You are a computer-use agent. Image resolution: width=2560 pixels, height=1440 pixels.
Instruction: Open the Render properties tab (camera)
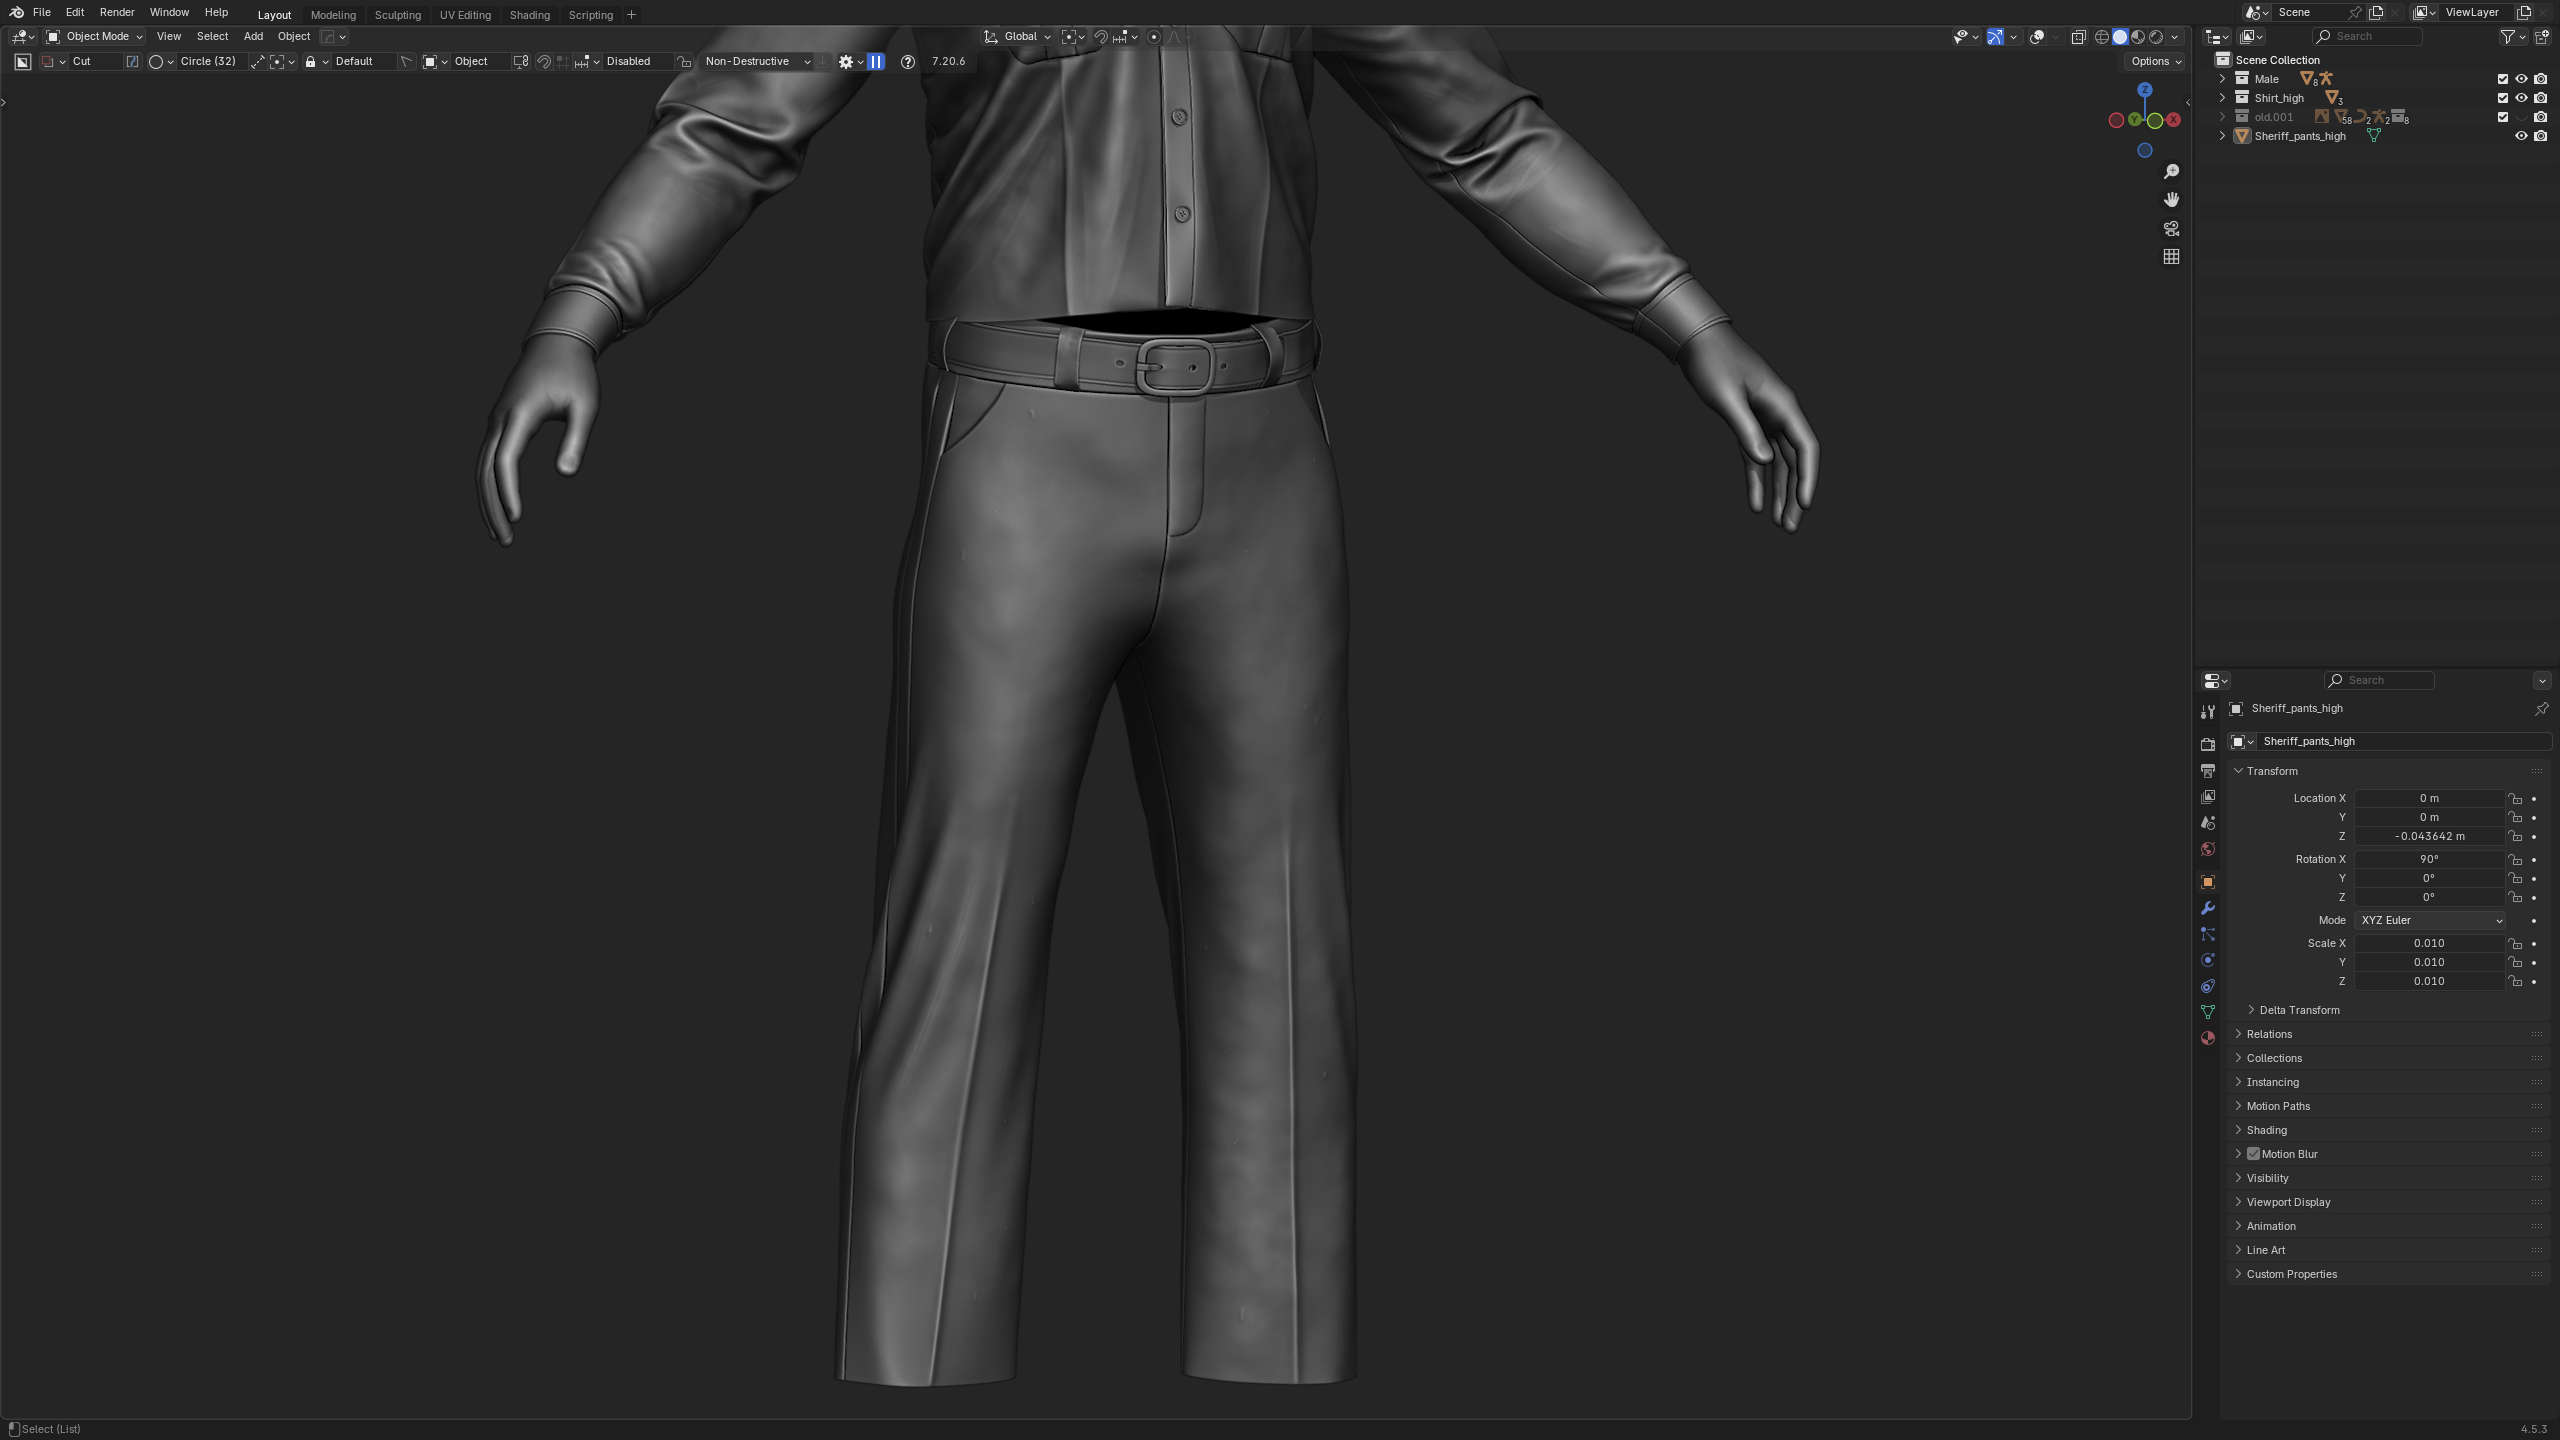click(2207, 744)
